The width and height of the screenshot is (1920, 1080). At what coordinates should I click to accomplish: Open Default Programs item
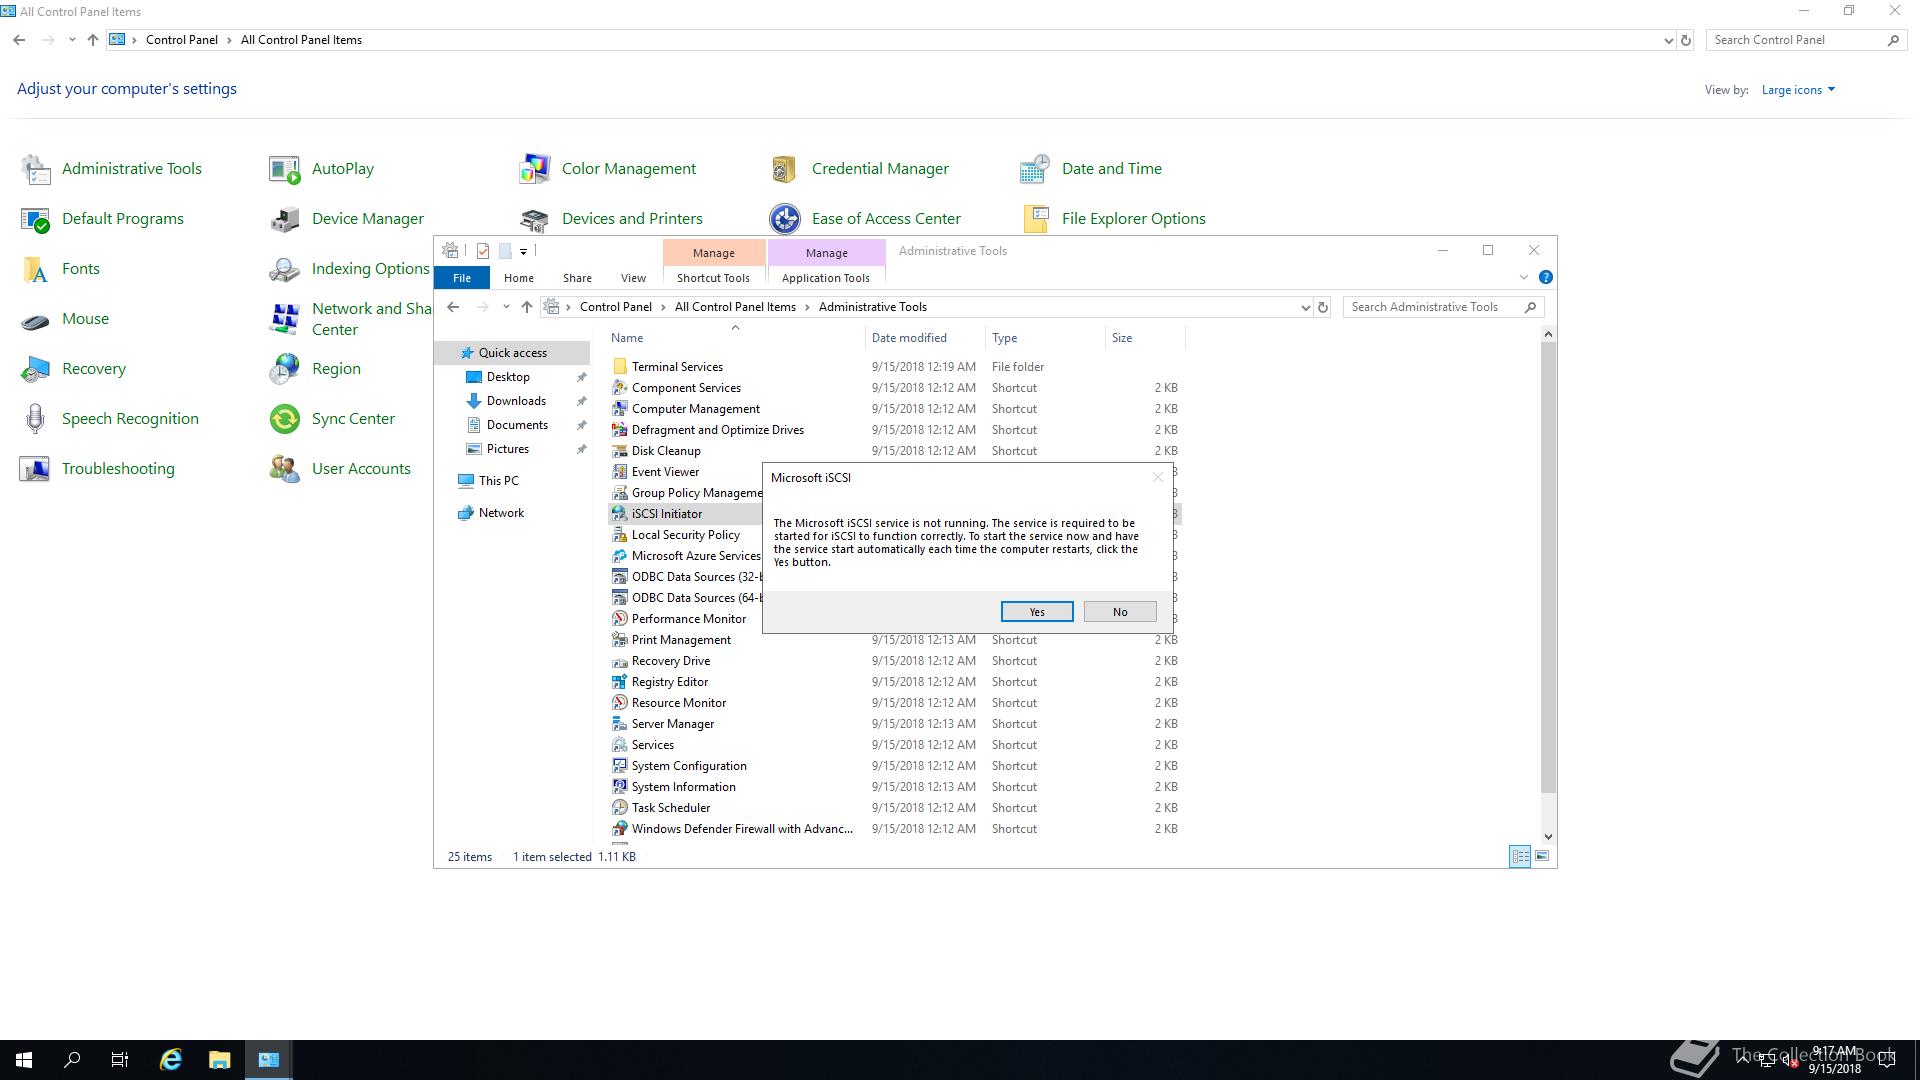tap(102, 219)
